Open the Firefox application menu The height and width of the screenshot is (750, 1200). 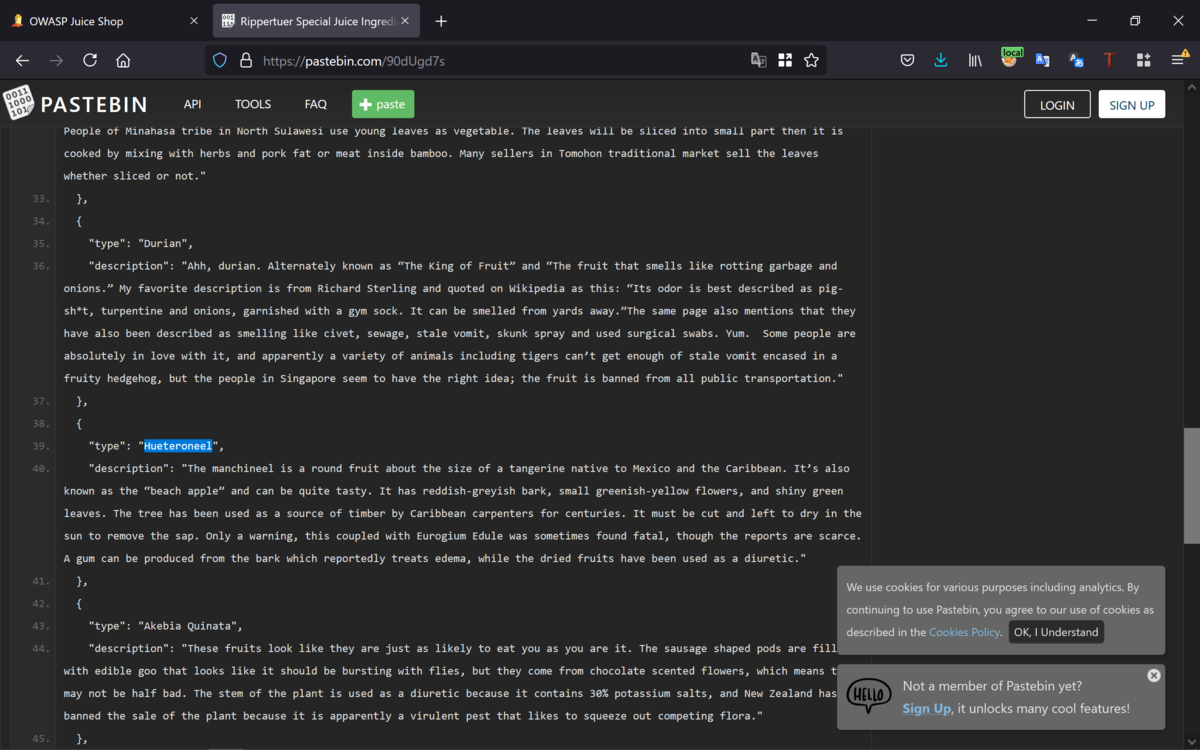coord(1178,60)
